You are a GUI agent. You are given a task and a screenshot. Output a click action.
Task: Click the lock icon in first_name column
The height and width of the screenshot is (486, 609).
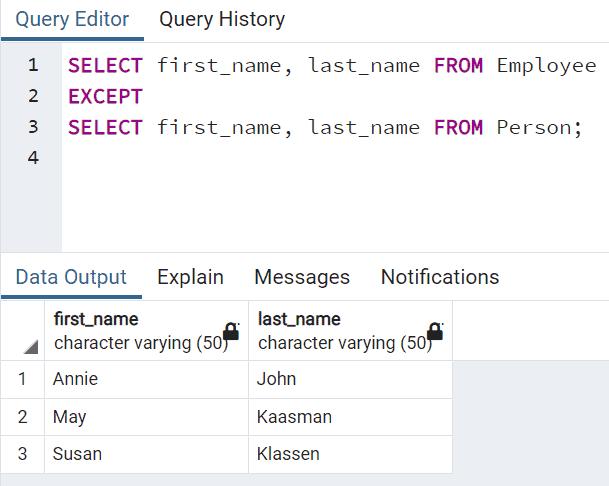point(231,331)
